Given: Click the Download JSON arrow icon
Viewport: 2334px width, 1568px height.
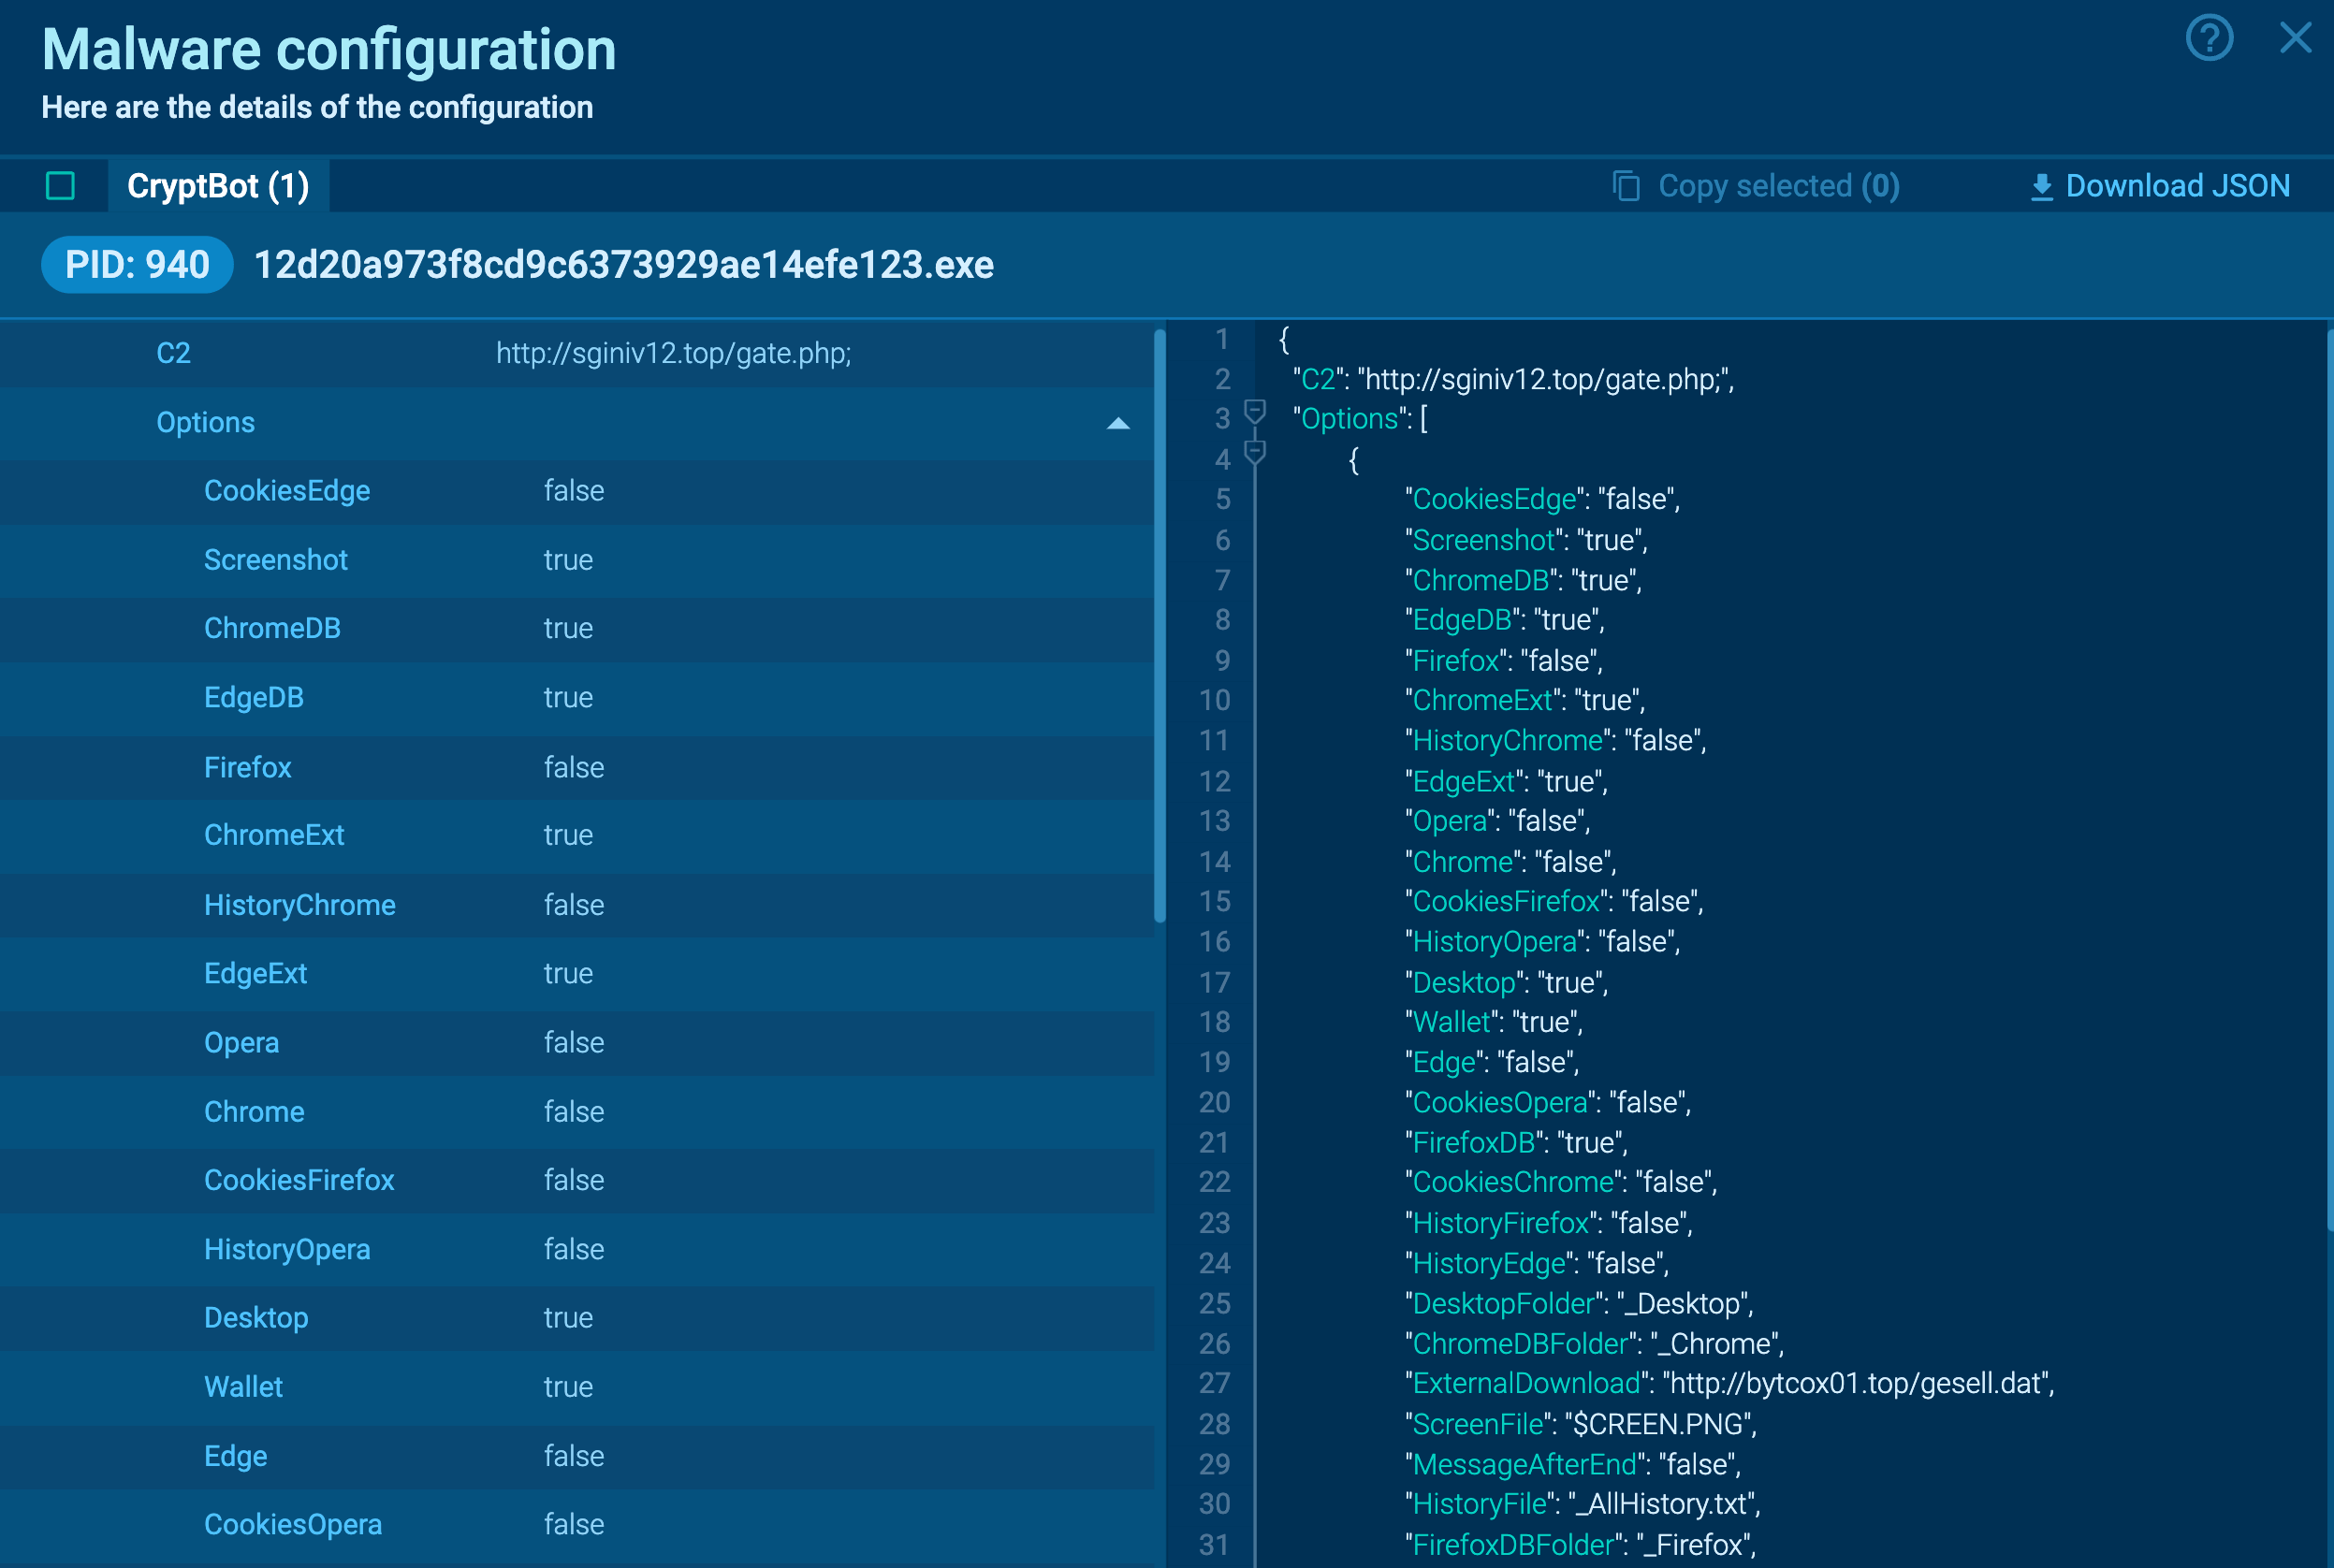Looking at the screenshot, I should [x=2041, y=187].
